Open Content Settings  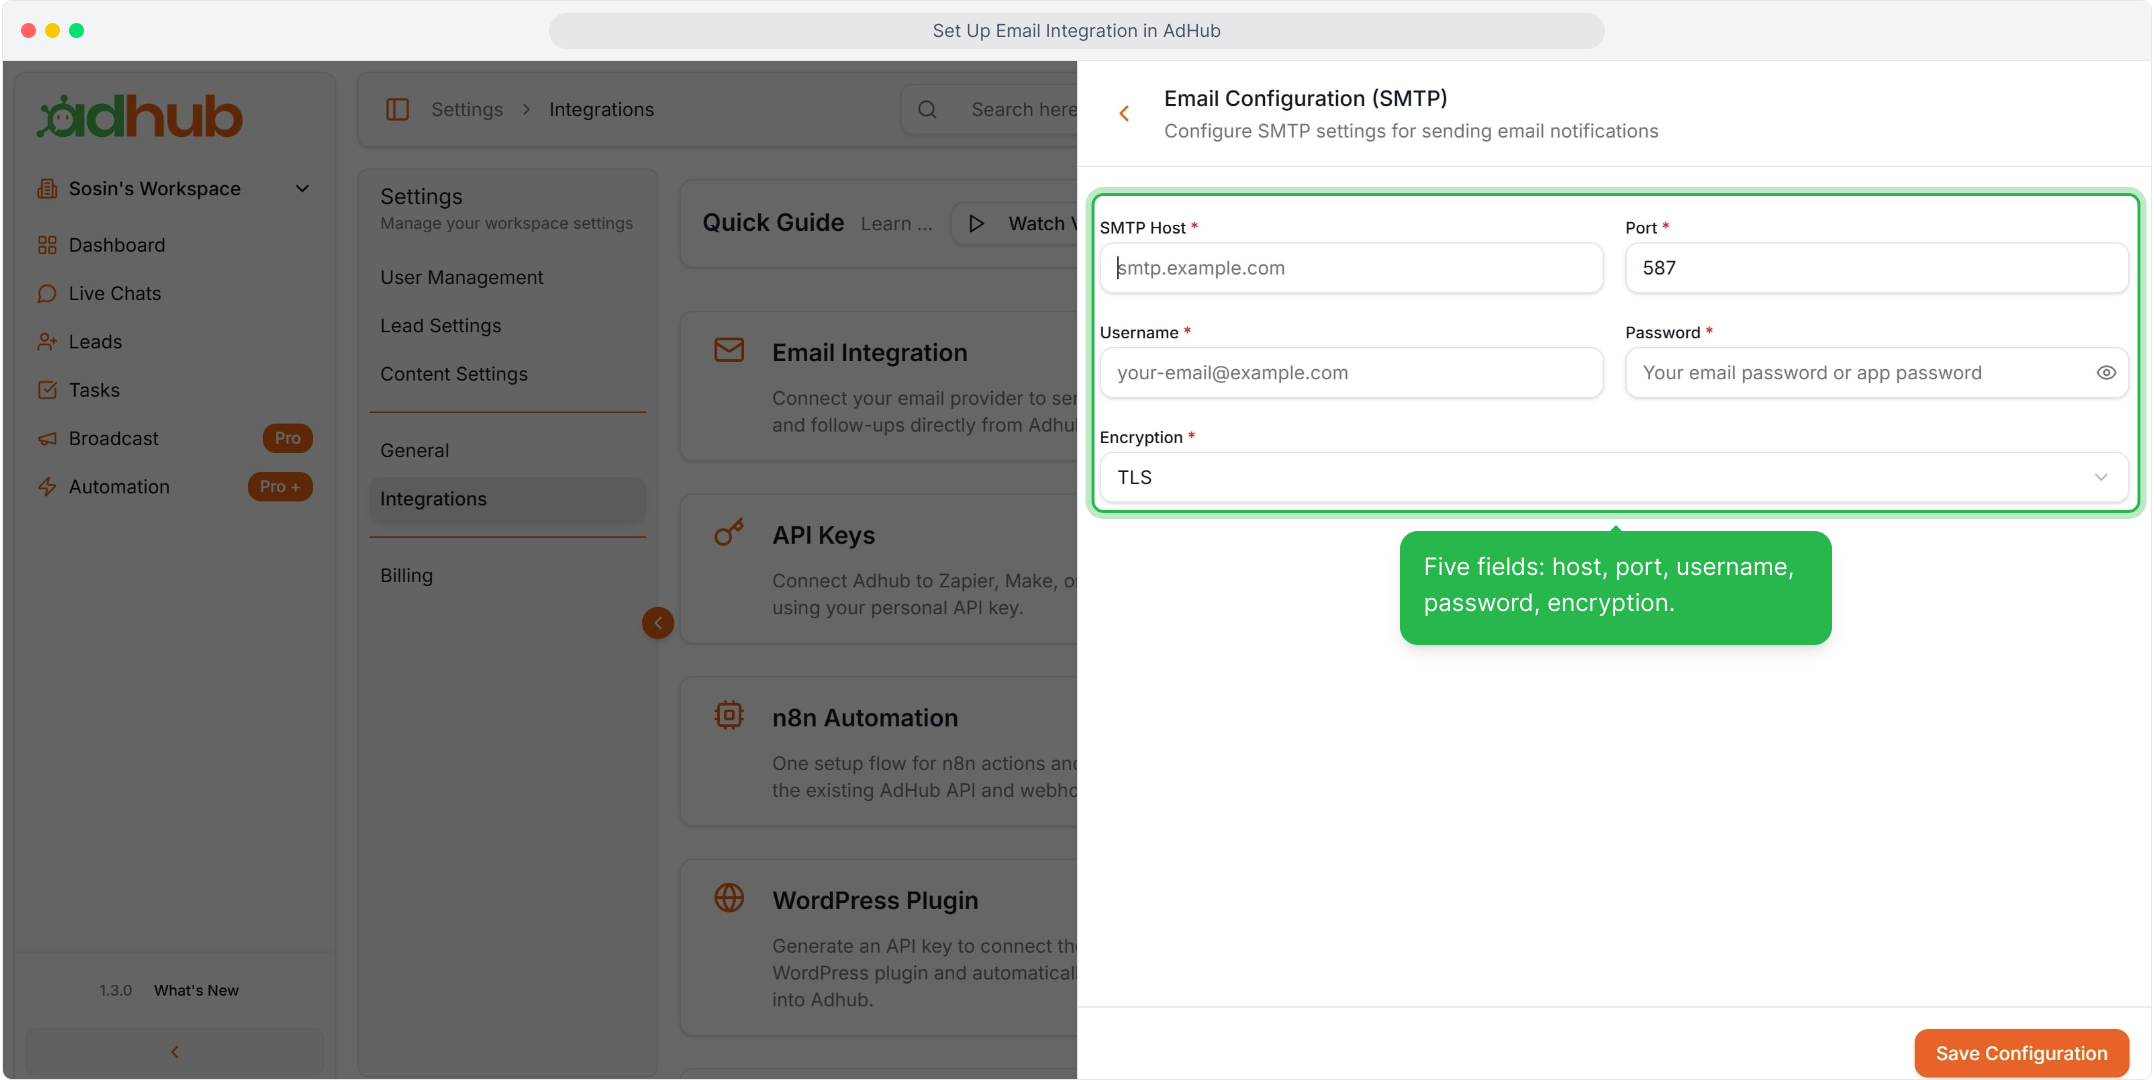click(453, 374)
